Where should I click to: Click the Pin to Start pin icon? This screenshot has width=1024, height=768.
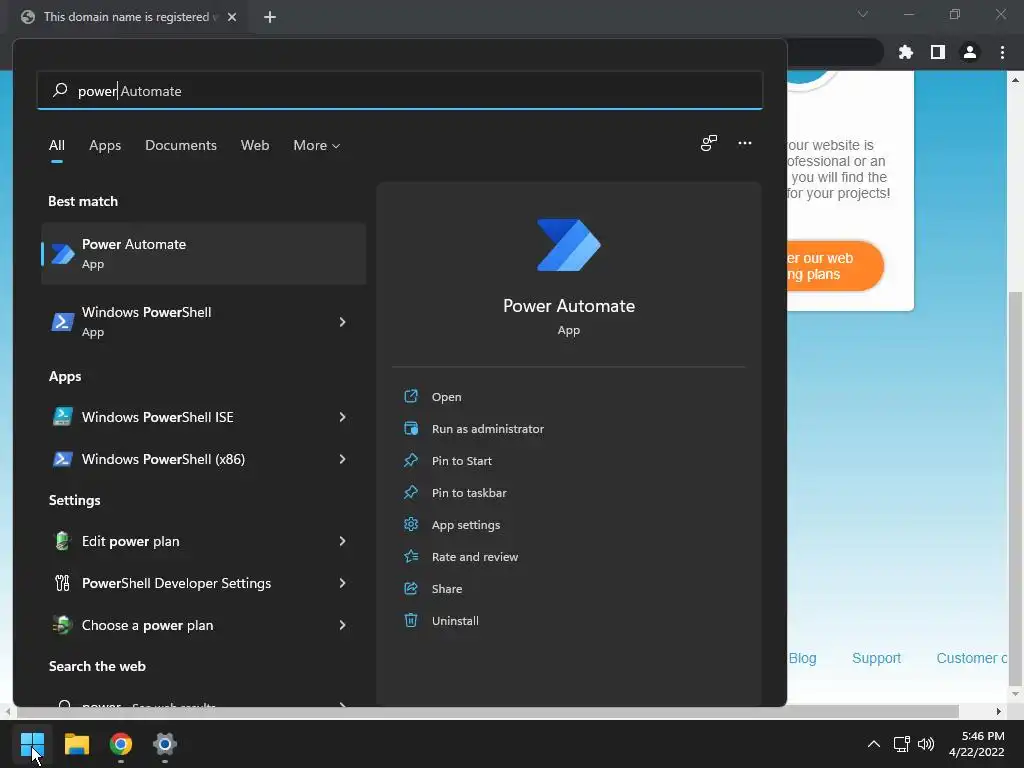pyautogui.click(x=411, y=460)
